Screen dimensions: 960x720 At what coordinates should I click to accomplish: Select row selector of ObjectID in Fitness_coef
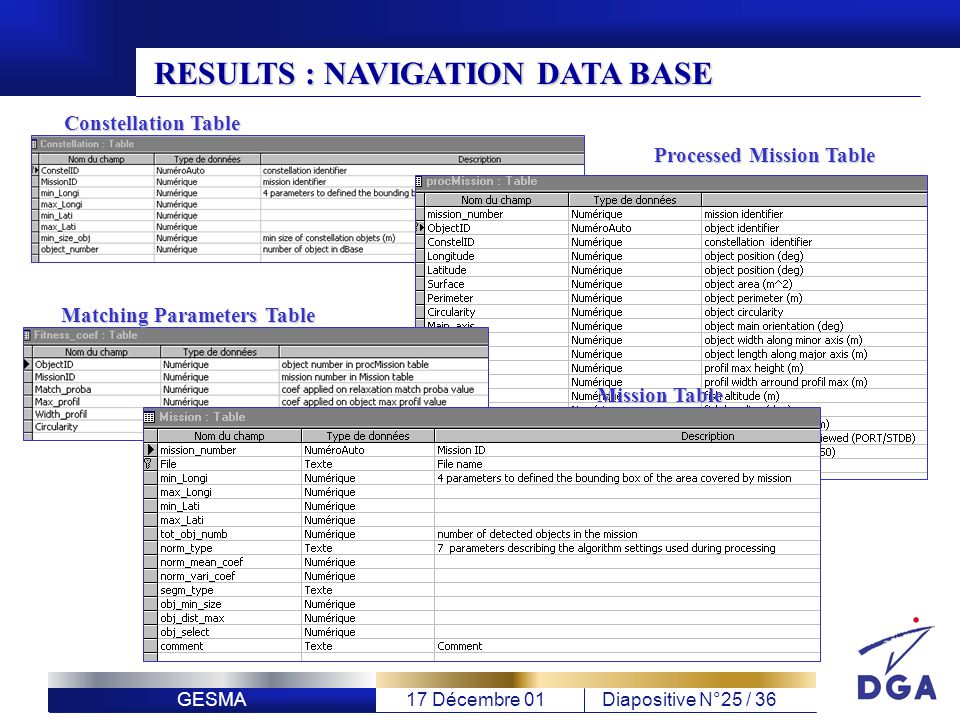coord(27,364)
